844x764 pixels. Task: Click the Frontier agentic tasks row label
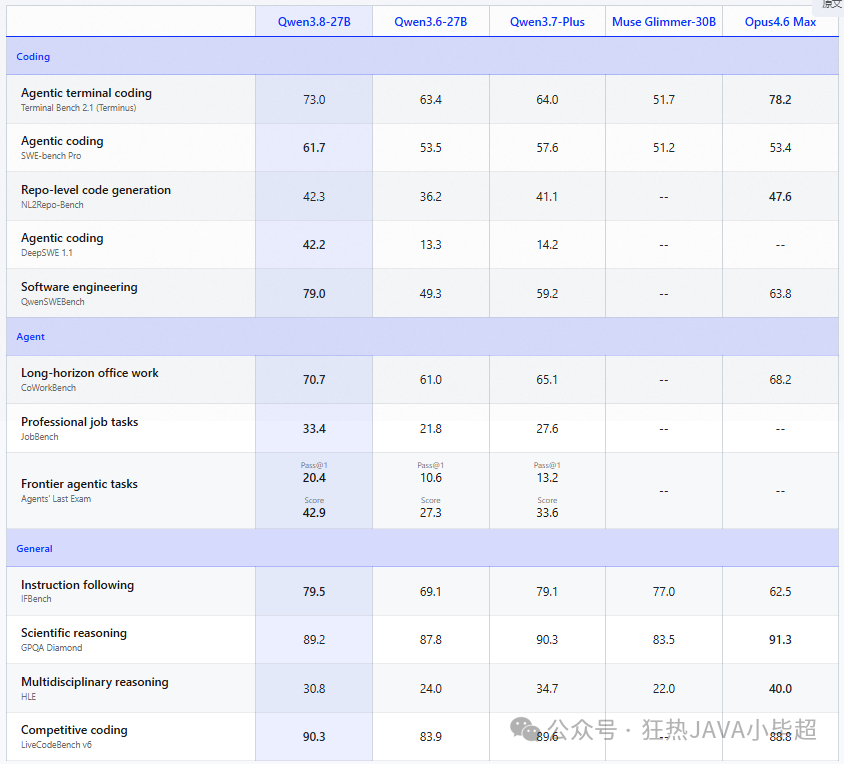pyautogui.click(x=79, y=484)
